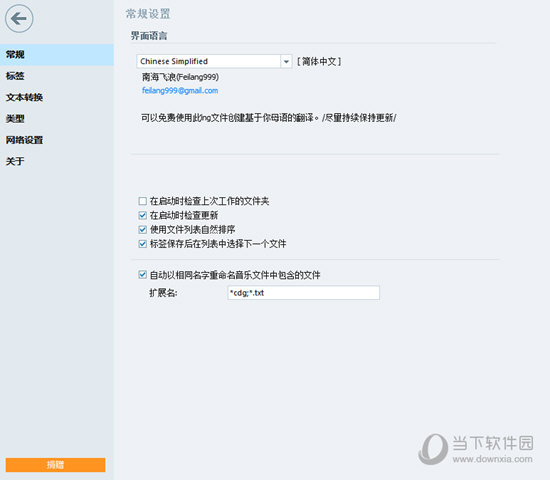Open the 关于 page
This screenshot has height=480, width=550.
click(x=57, y=162)
